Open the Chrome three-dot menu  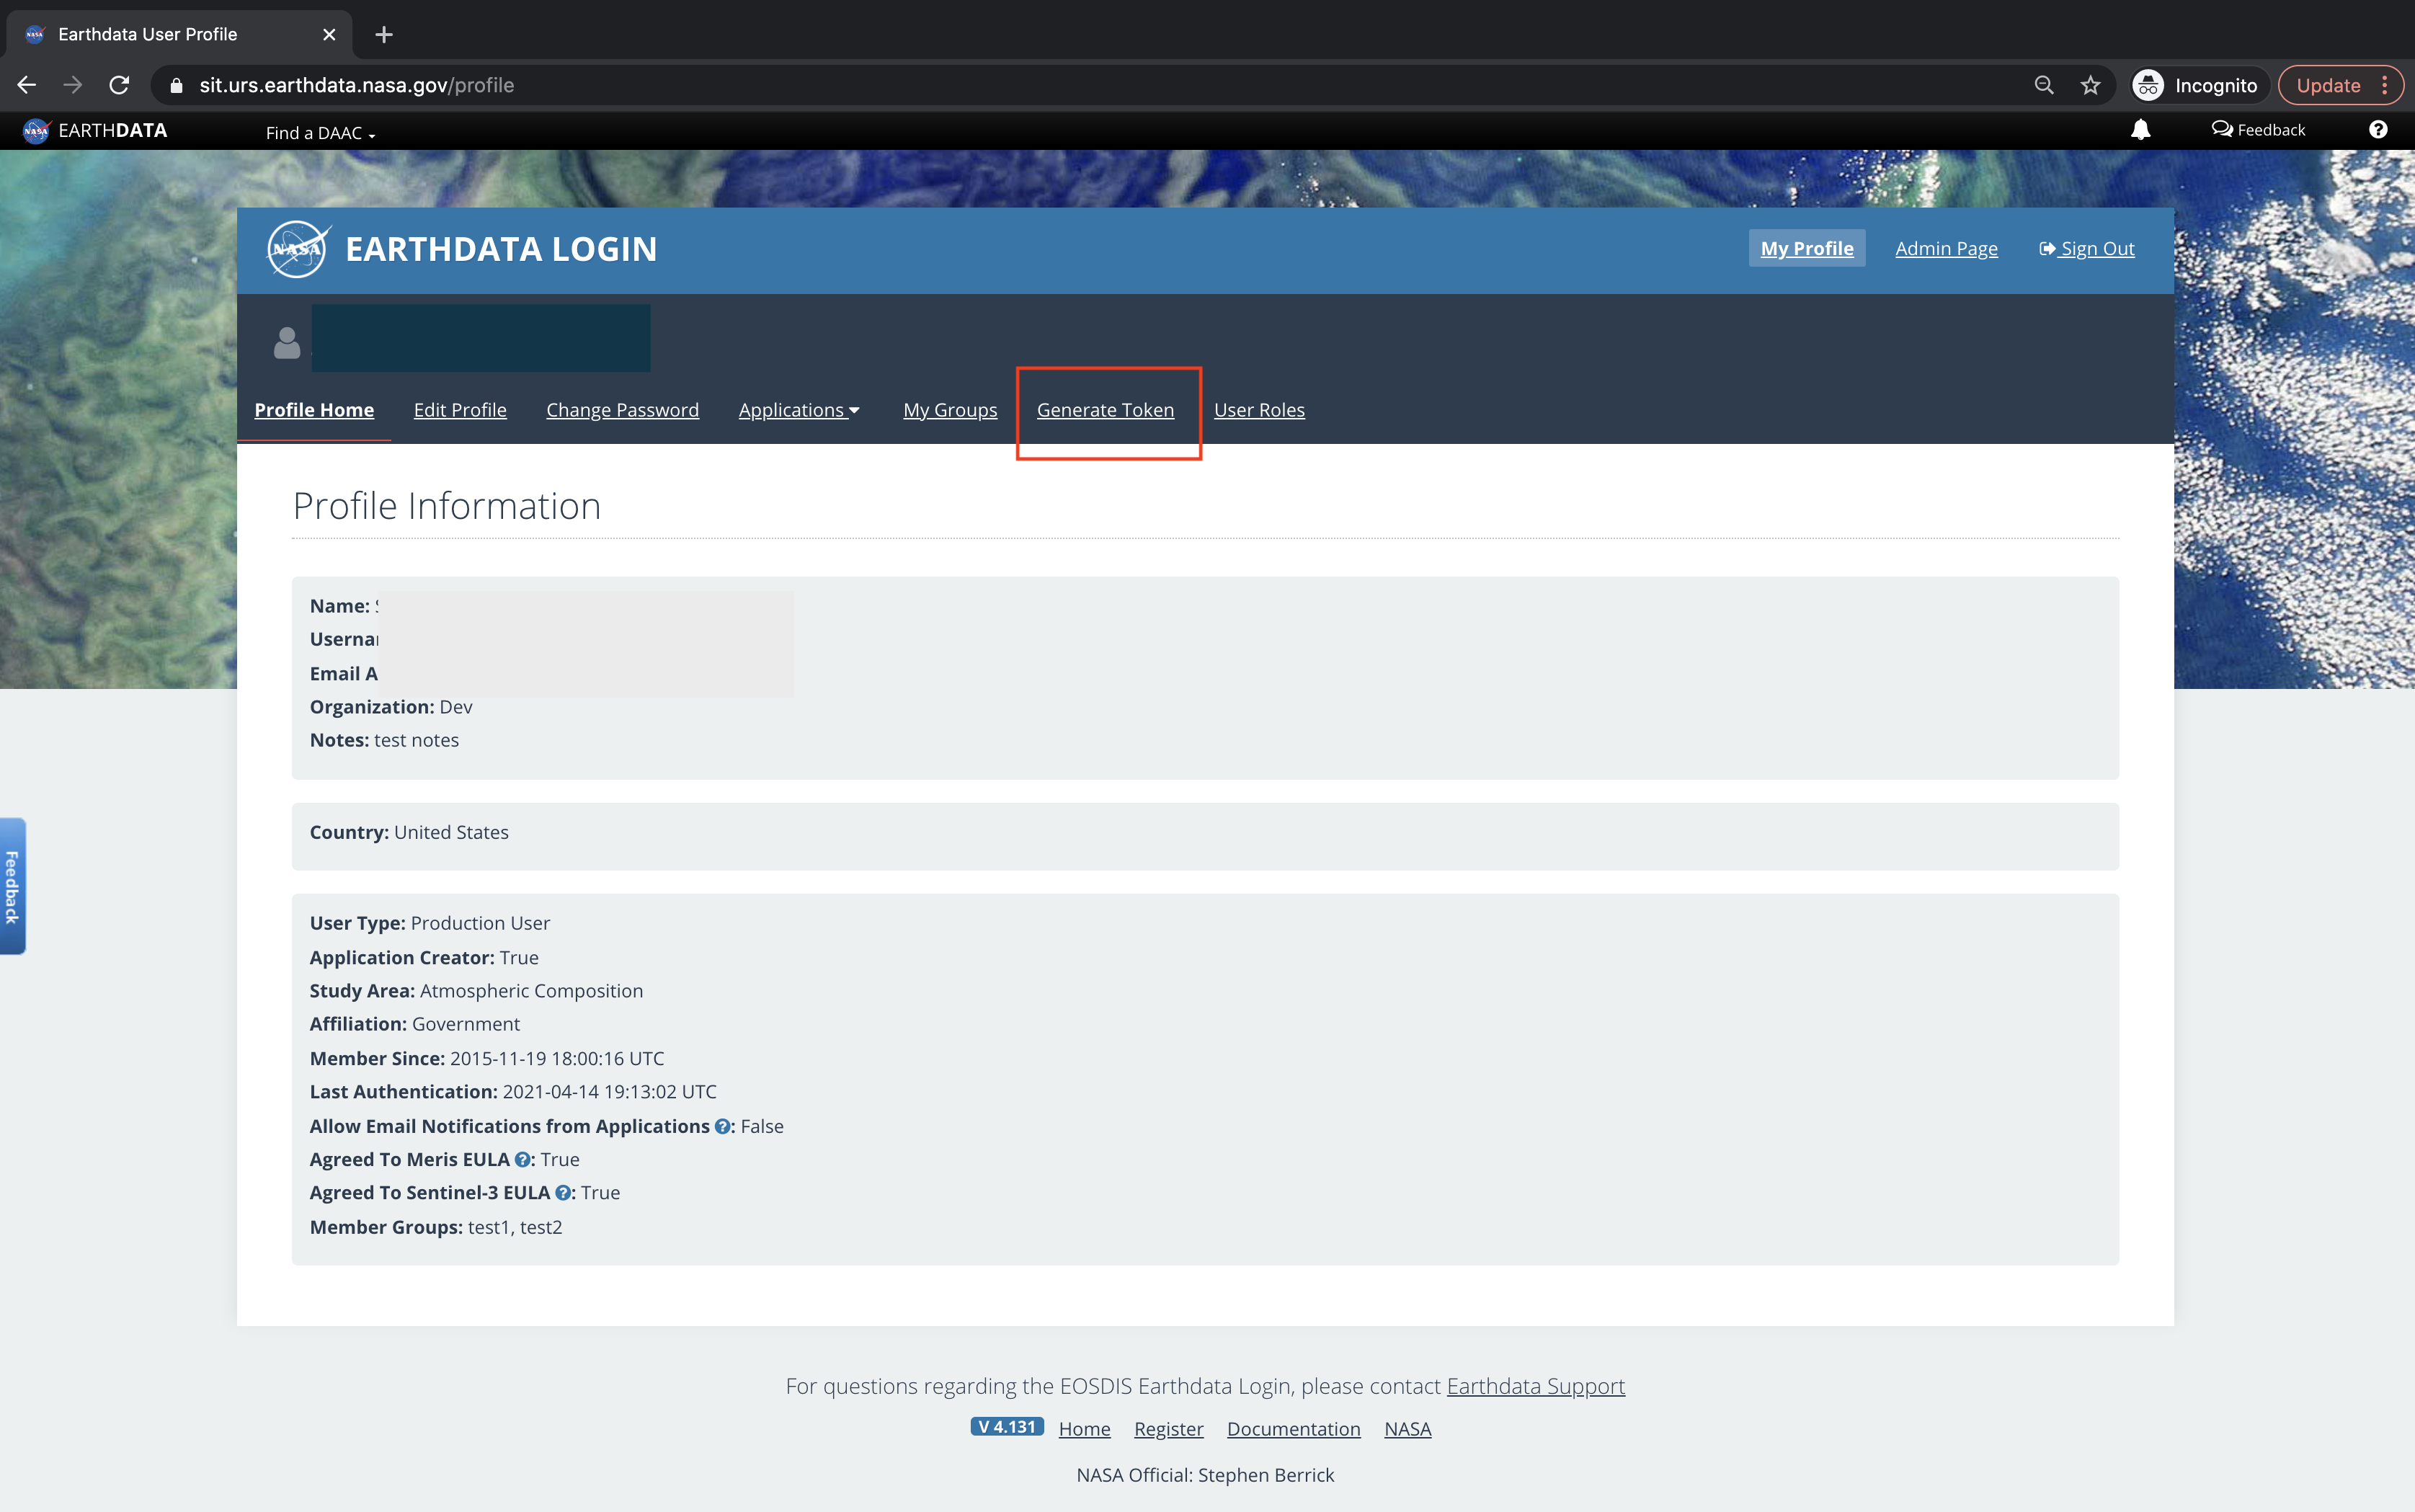(2385, 85)
